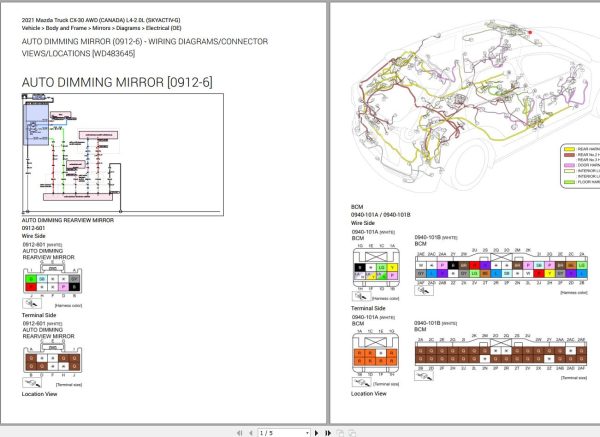Image resolution: width=600 pixels, height=437 pixels.
Task: Select purple DOOR HARNESS legend swatch
Action: [569, 165]
